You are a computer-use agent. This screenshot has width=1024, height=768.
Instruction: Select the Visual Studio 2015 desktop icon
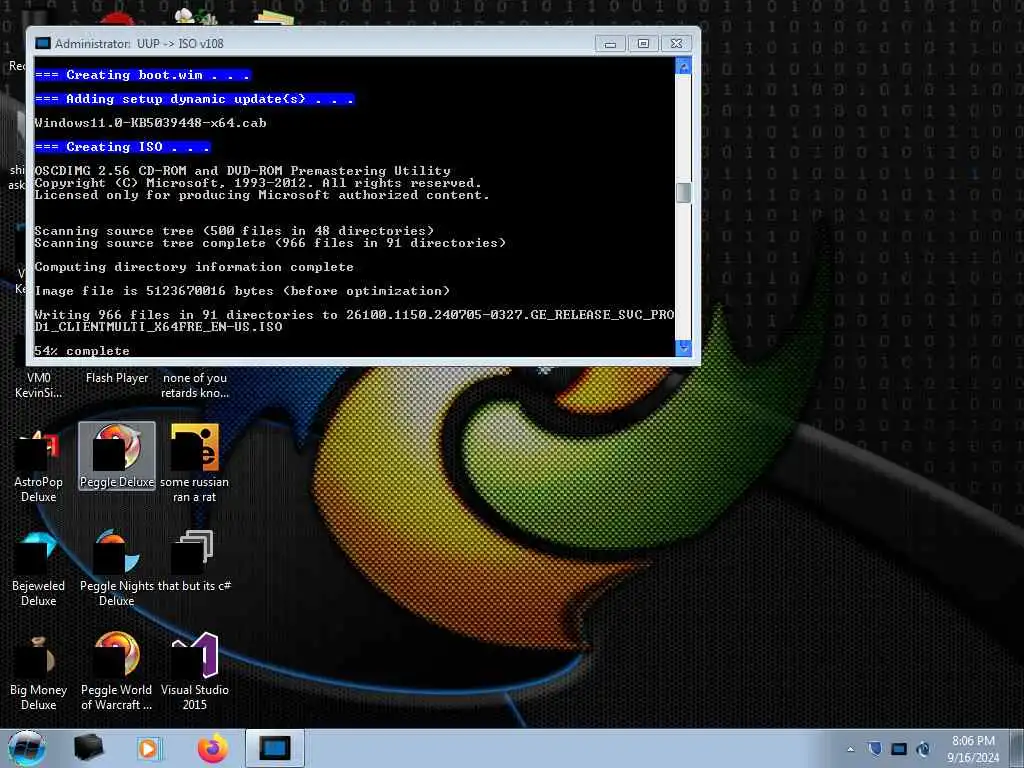195,673
